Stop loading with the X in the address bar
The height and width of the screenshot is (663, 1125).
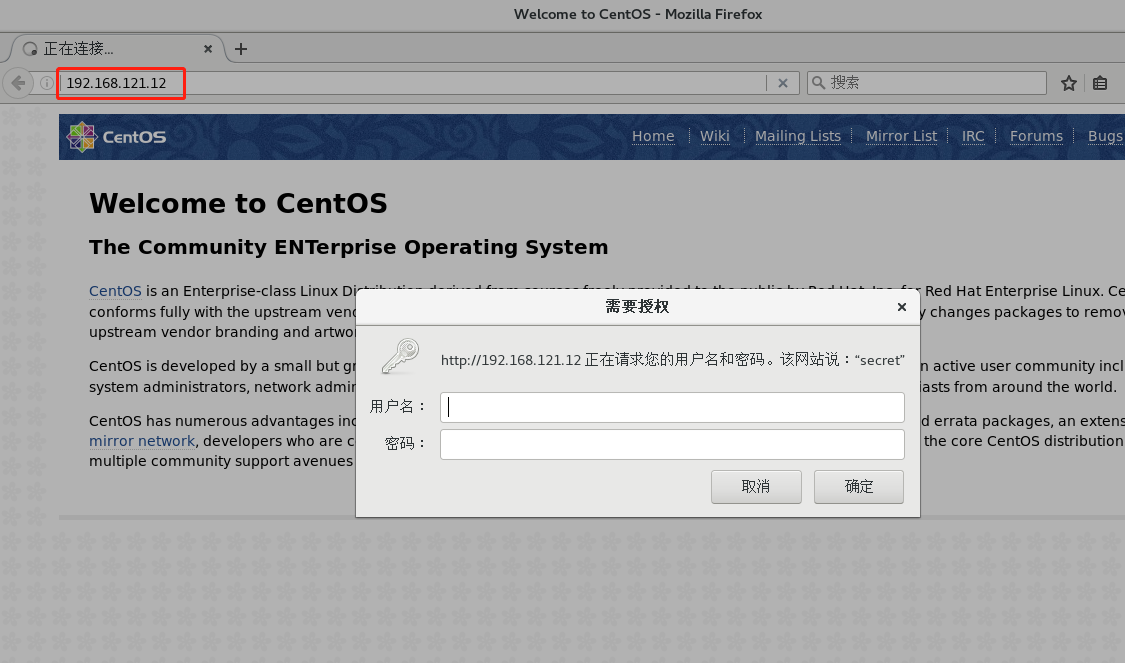[x=783, y=83]
